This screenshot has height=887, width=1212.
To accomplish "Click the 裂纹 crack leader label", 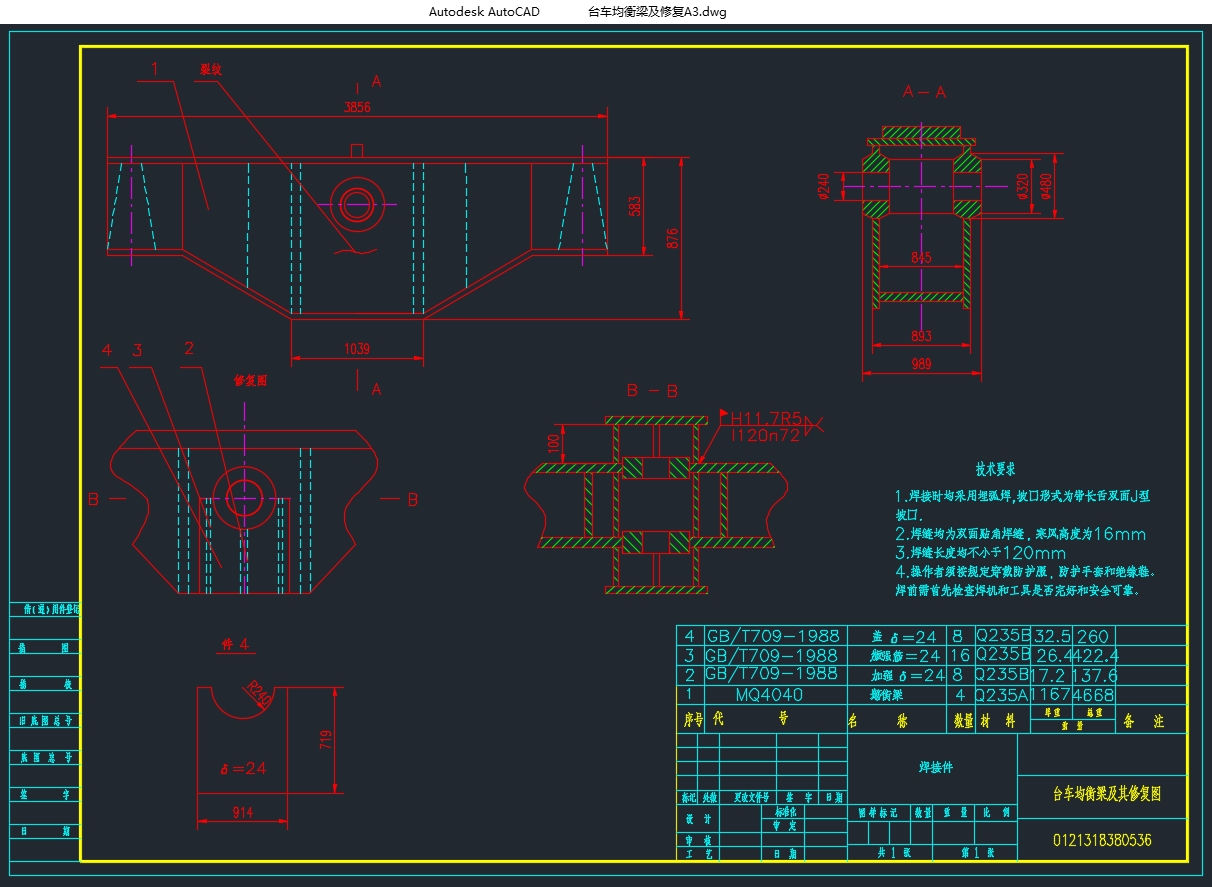I will [x=210, y=70].
